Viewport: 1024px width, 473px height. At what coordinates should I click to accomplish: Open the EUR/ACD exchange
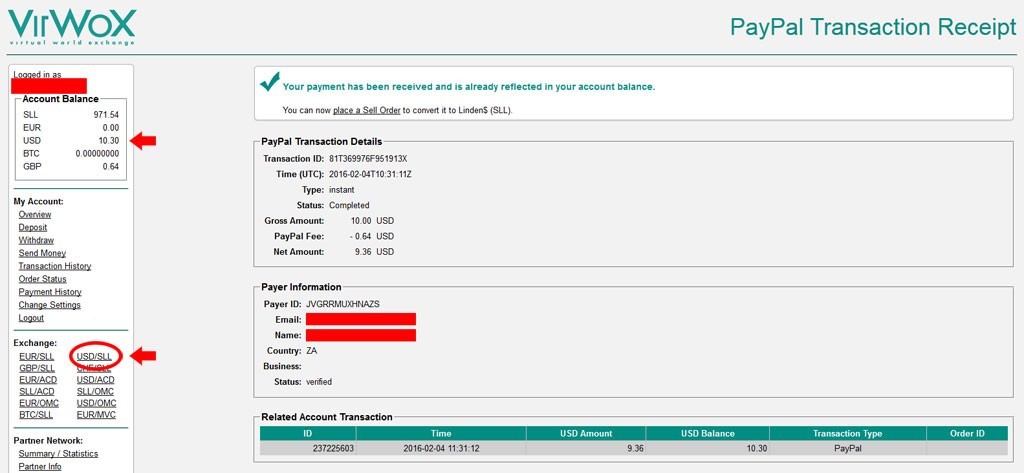(x=37, y=380)
